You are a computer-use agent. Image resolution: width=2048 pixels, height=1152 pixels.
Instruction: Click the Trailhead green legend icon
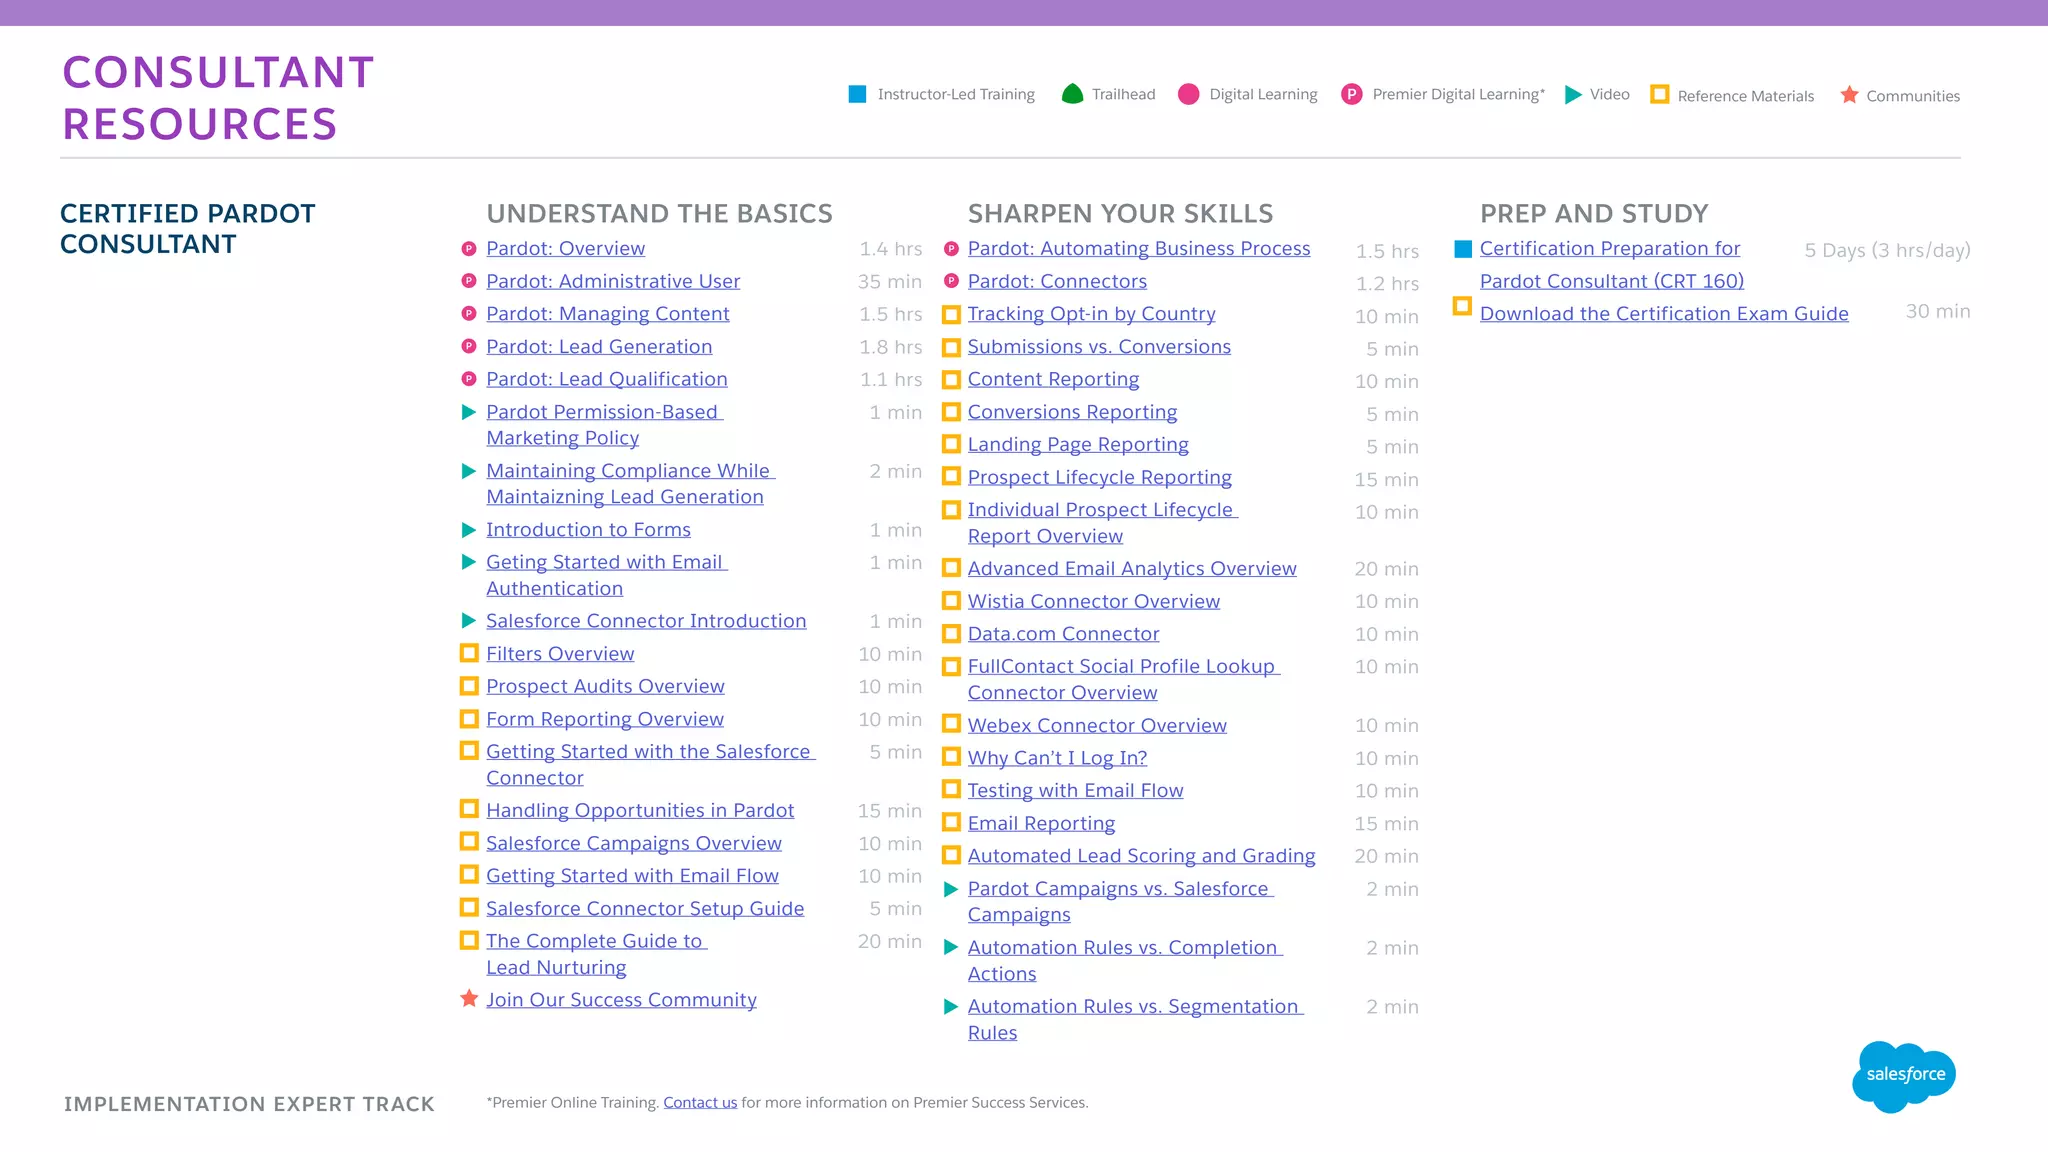point(1072,94)
